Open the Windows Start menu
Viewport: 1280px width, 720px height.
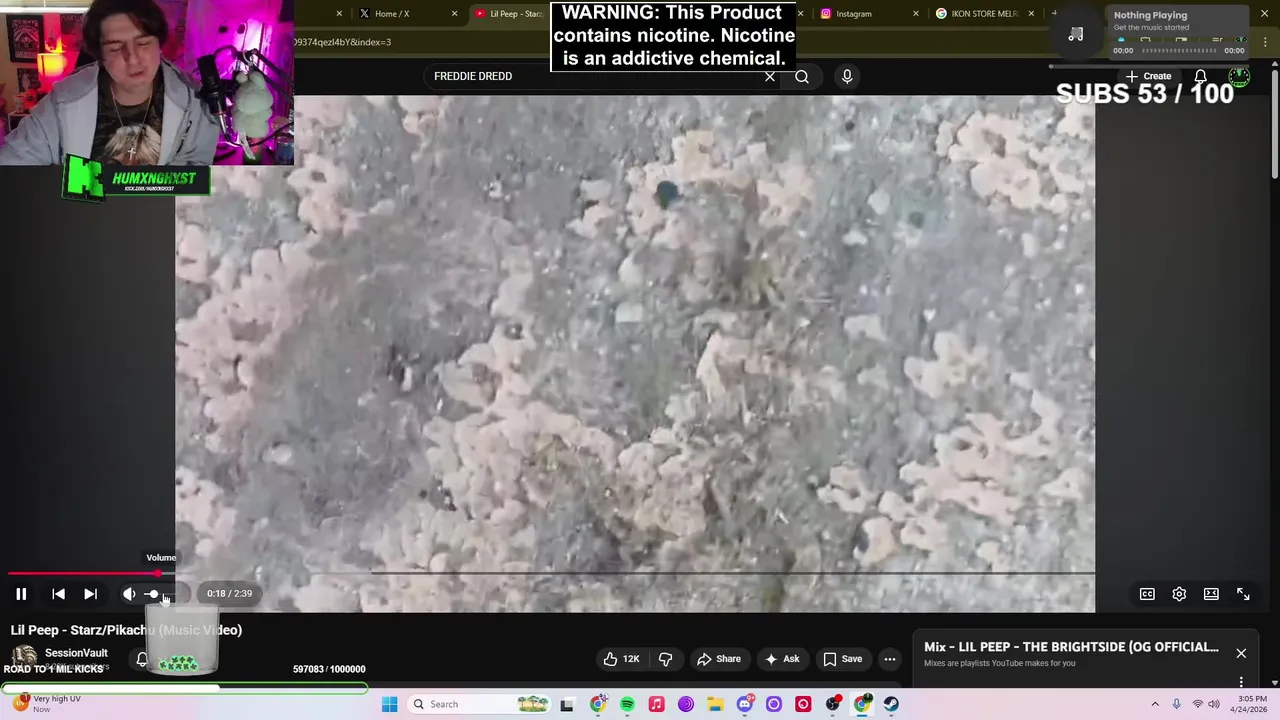click(x=389, y=704)
